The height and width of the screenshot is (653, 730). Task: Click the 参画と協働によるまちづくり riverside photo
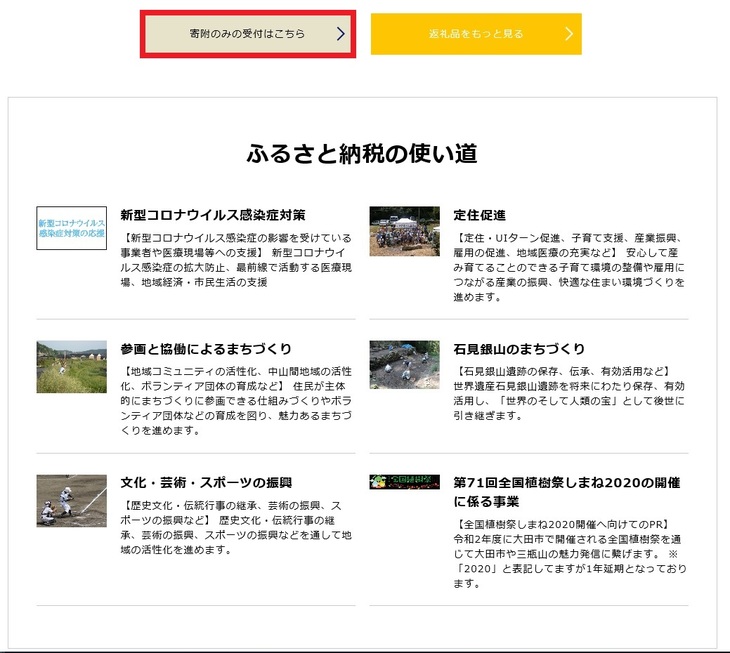(x=71, y=366)
